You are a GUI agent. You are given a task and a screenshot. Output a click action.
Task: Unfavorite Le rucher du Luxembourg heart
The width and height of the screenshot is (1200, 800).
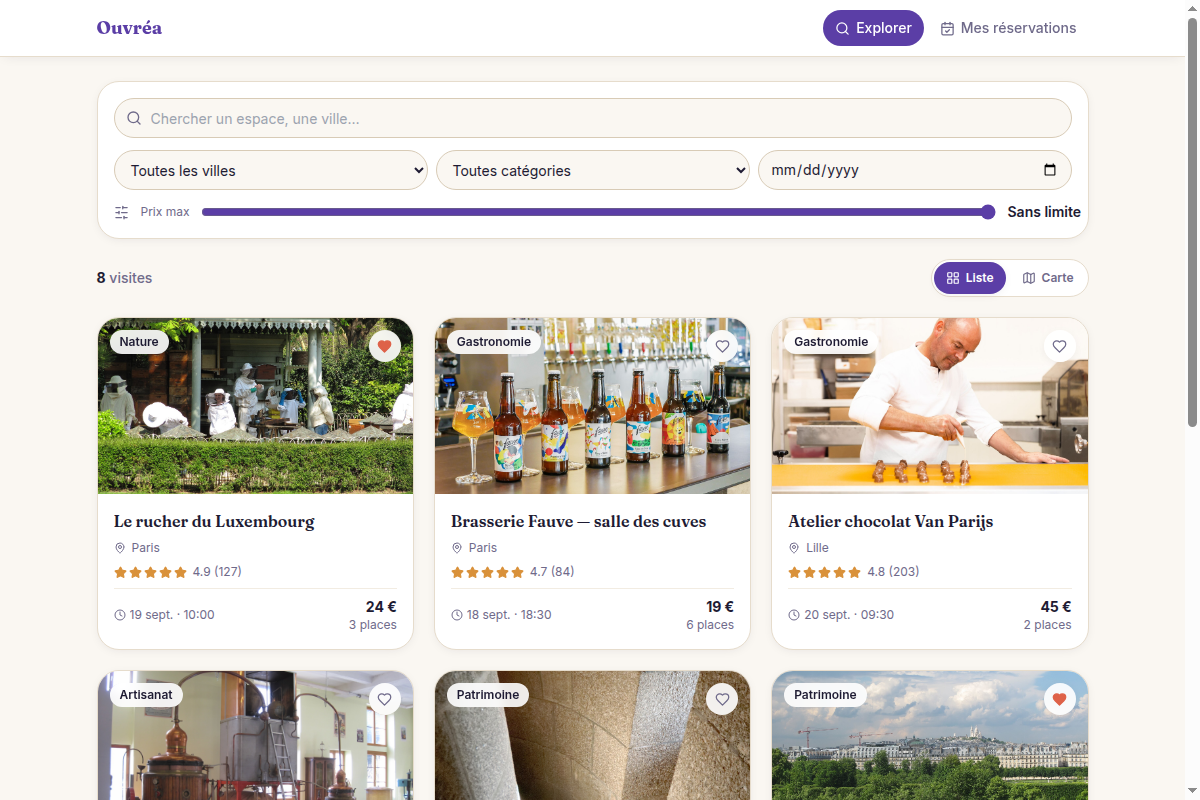tap(385, 346)
